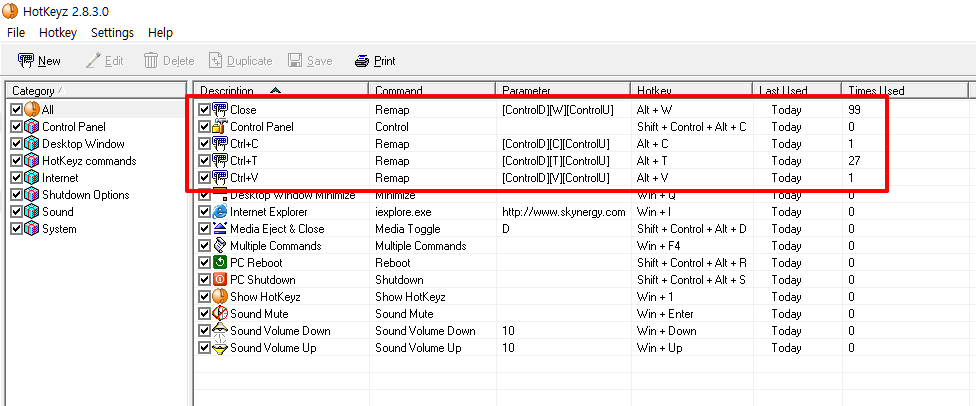The height and width of the screenshot is (406, 976).
Task: Open the File menu
Action: tap(16, 33)
